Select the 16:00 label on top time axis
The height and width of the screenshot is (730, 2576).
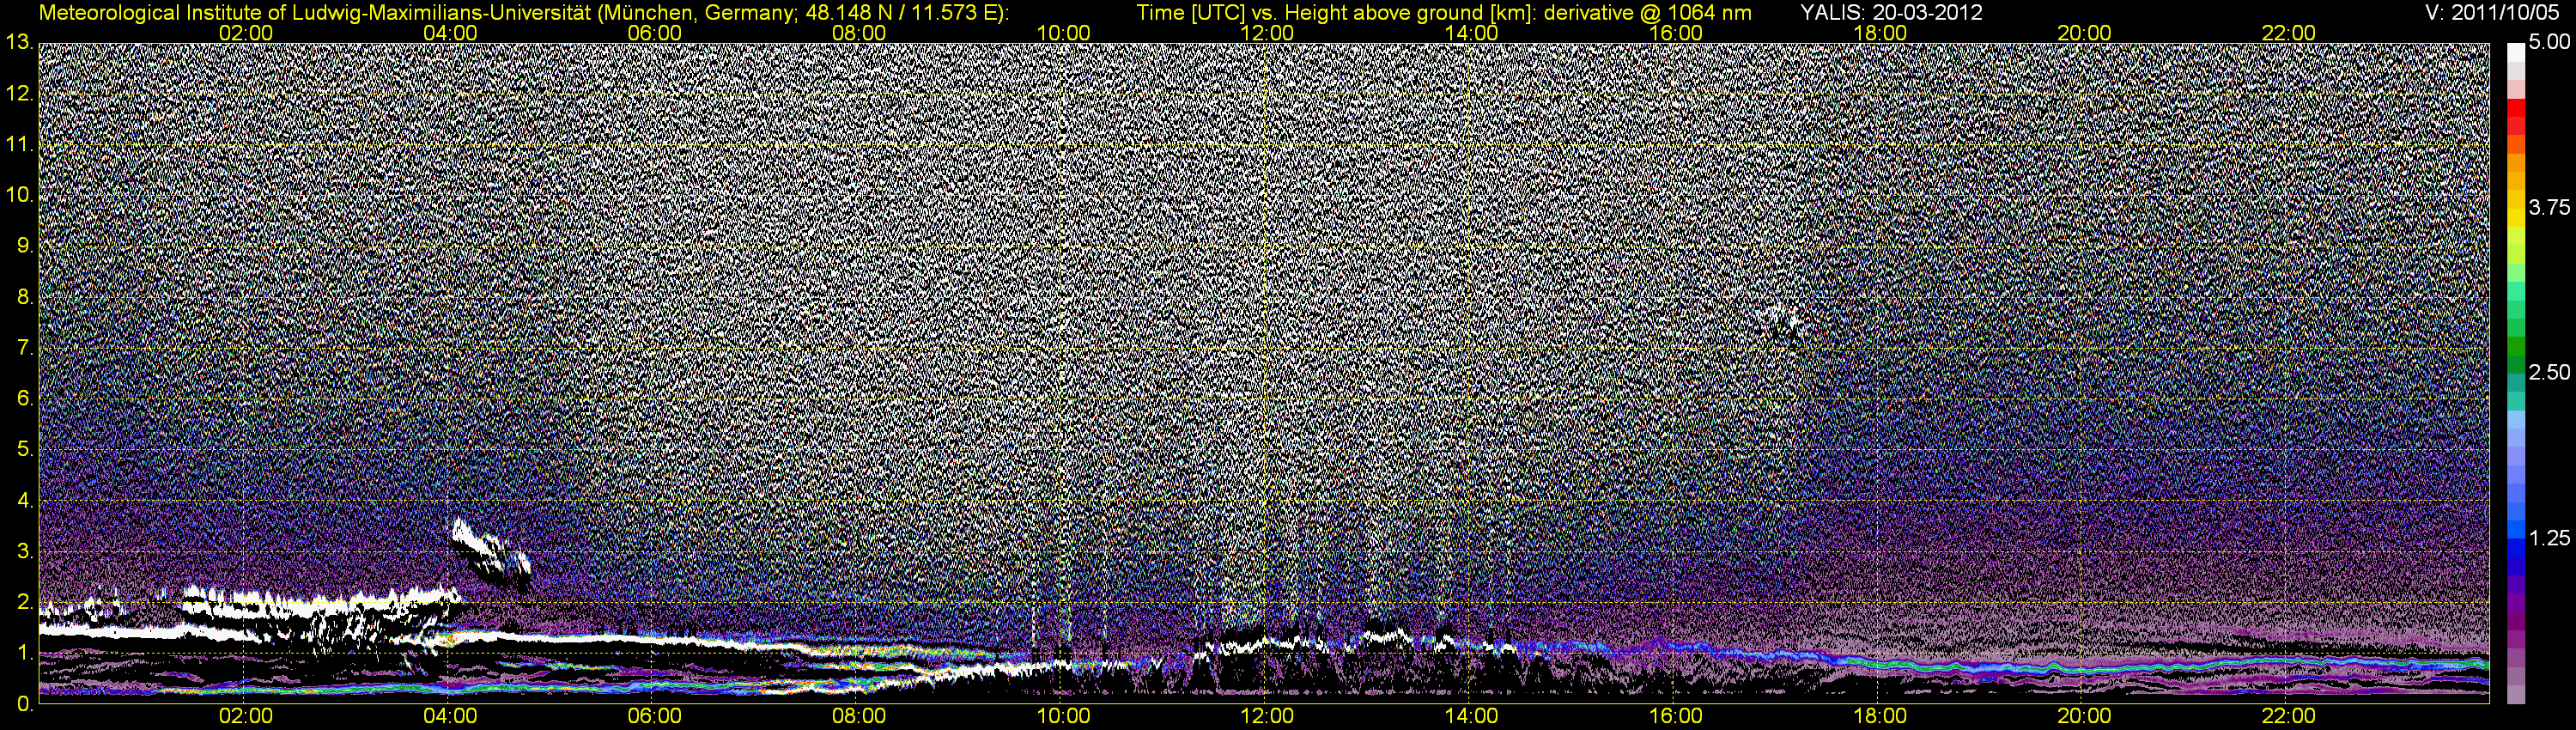tap(1676, 33)
